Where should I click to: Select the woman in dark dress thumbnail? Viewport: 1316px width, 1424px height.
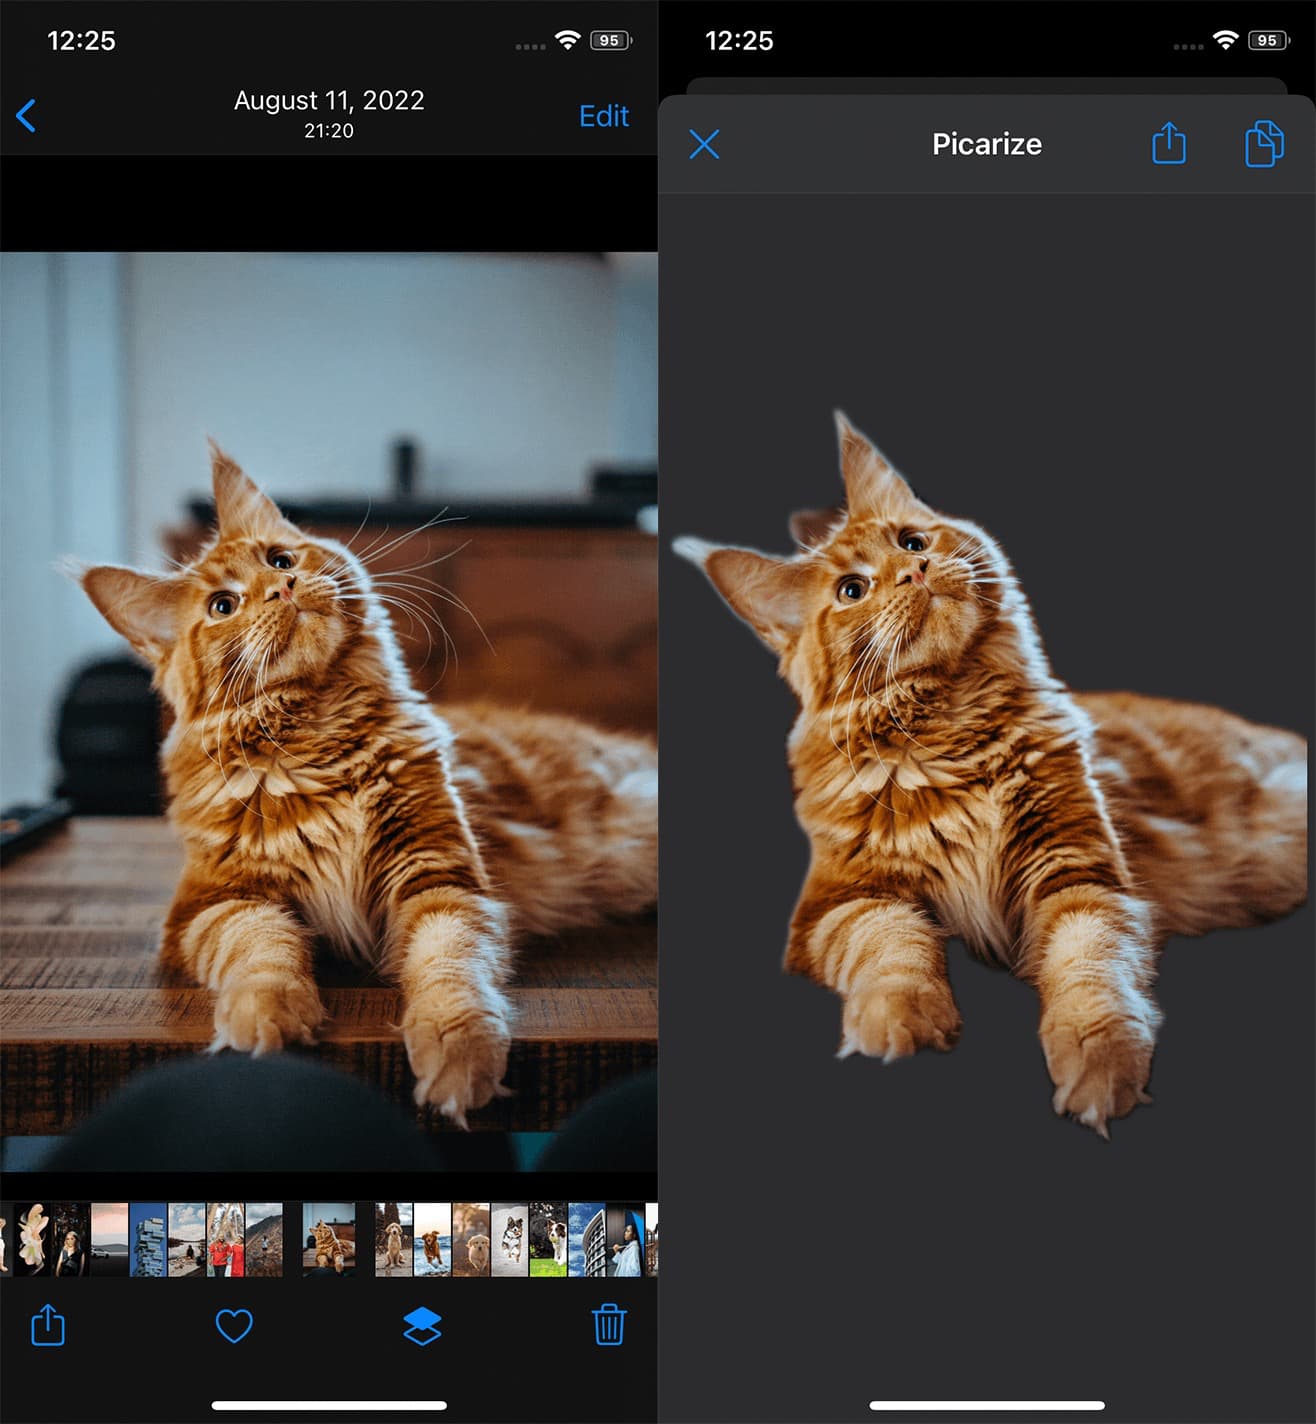[71, 1239]
